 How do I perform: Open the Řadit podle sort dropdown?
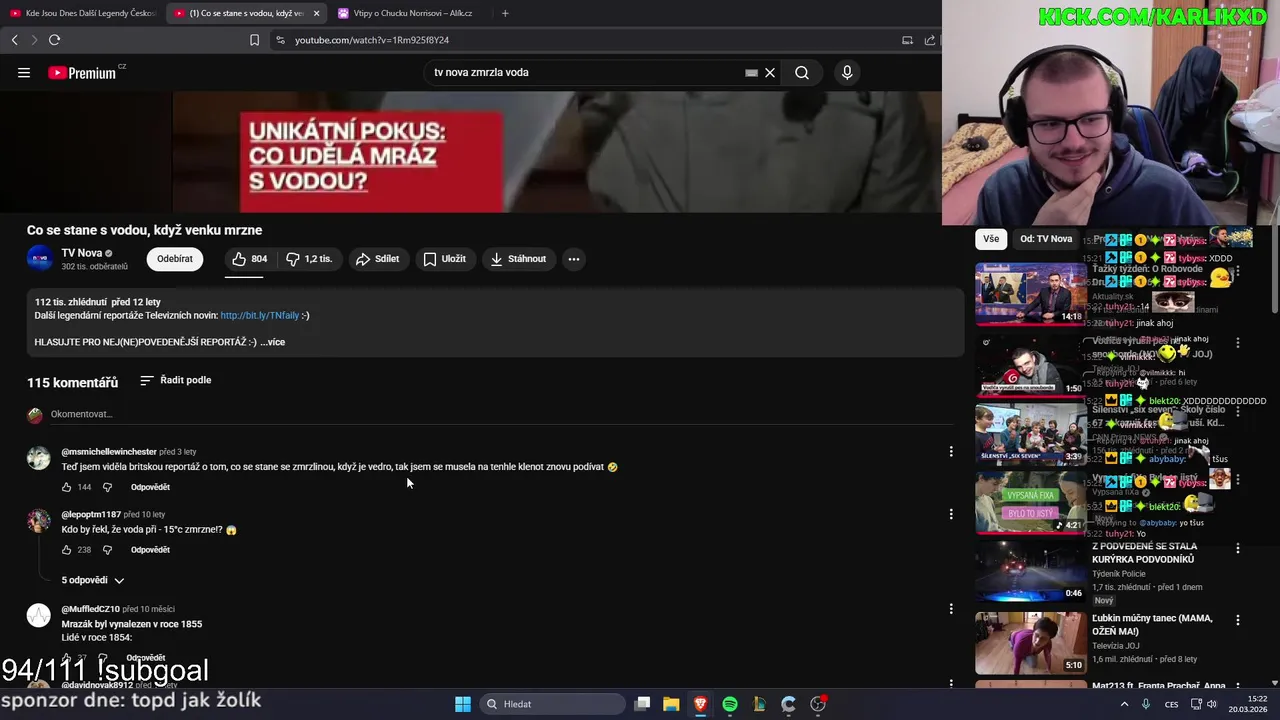click(175, 380)
